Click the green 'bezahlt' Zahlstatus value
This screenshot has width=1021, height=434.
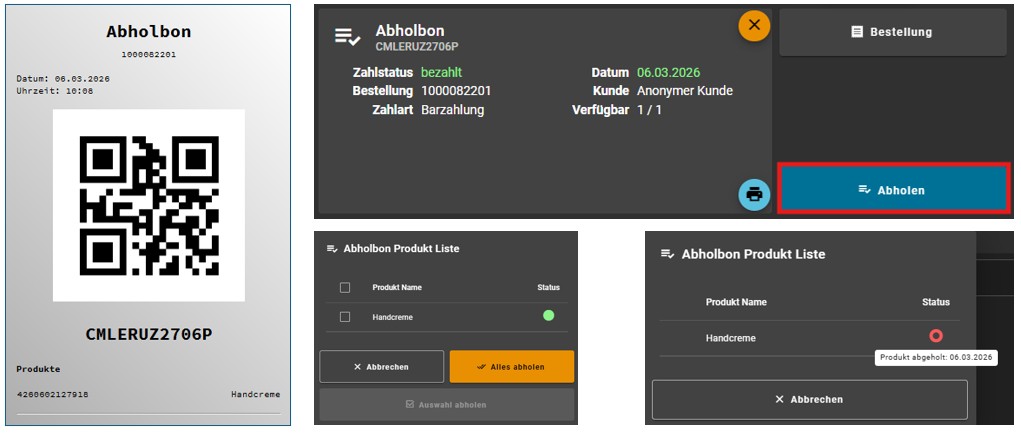[441, 72]
